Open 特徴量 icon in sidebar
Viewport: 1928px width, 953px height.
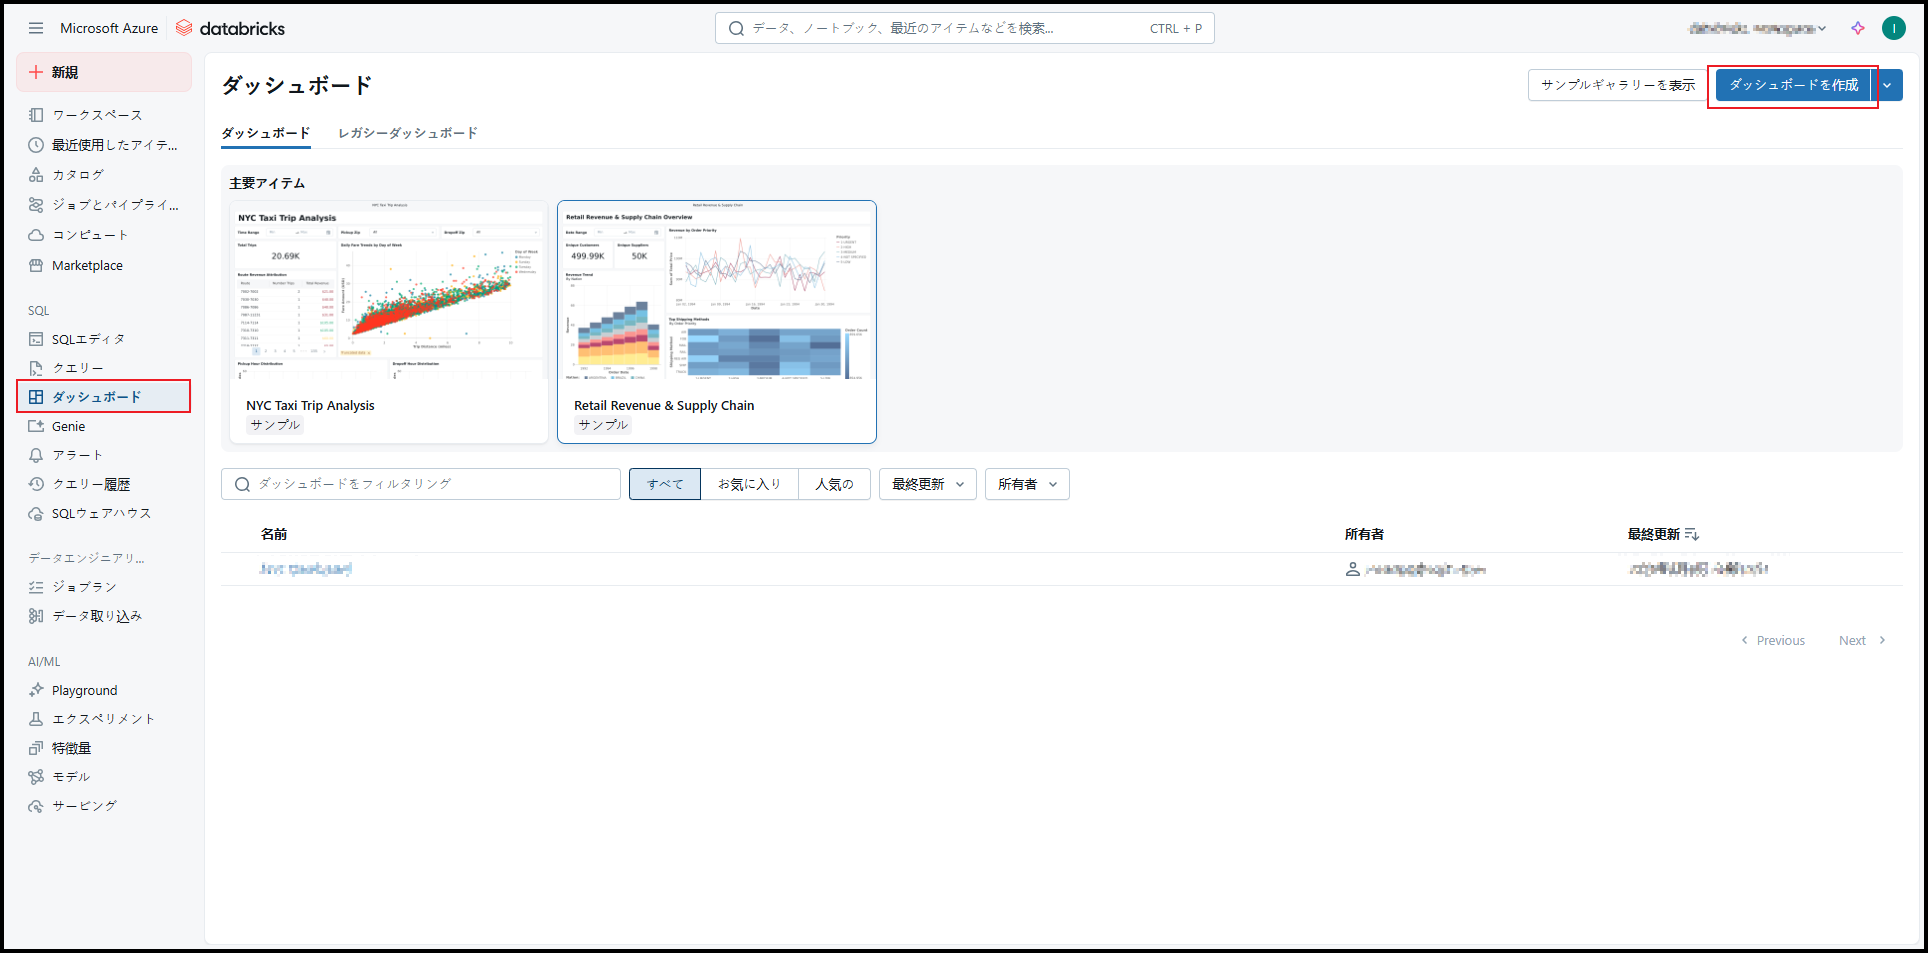click(x=36, y=748)
